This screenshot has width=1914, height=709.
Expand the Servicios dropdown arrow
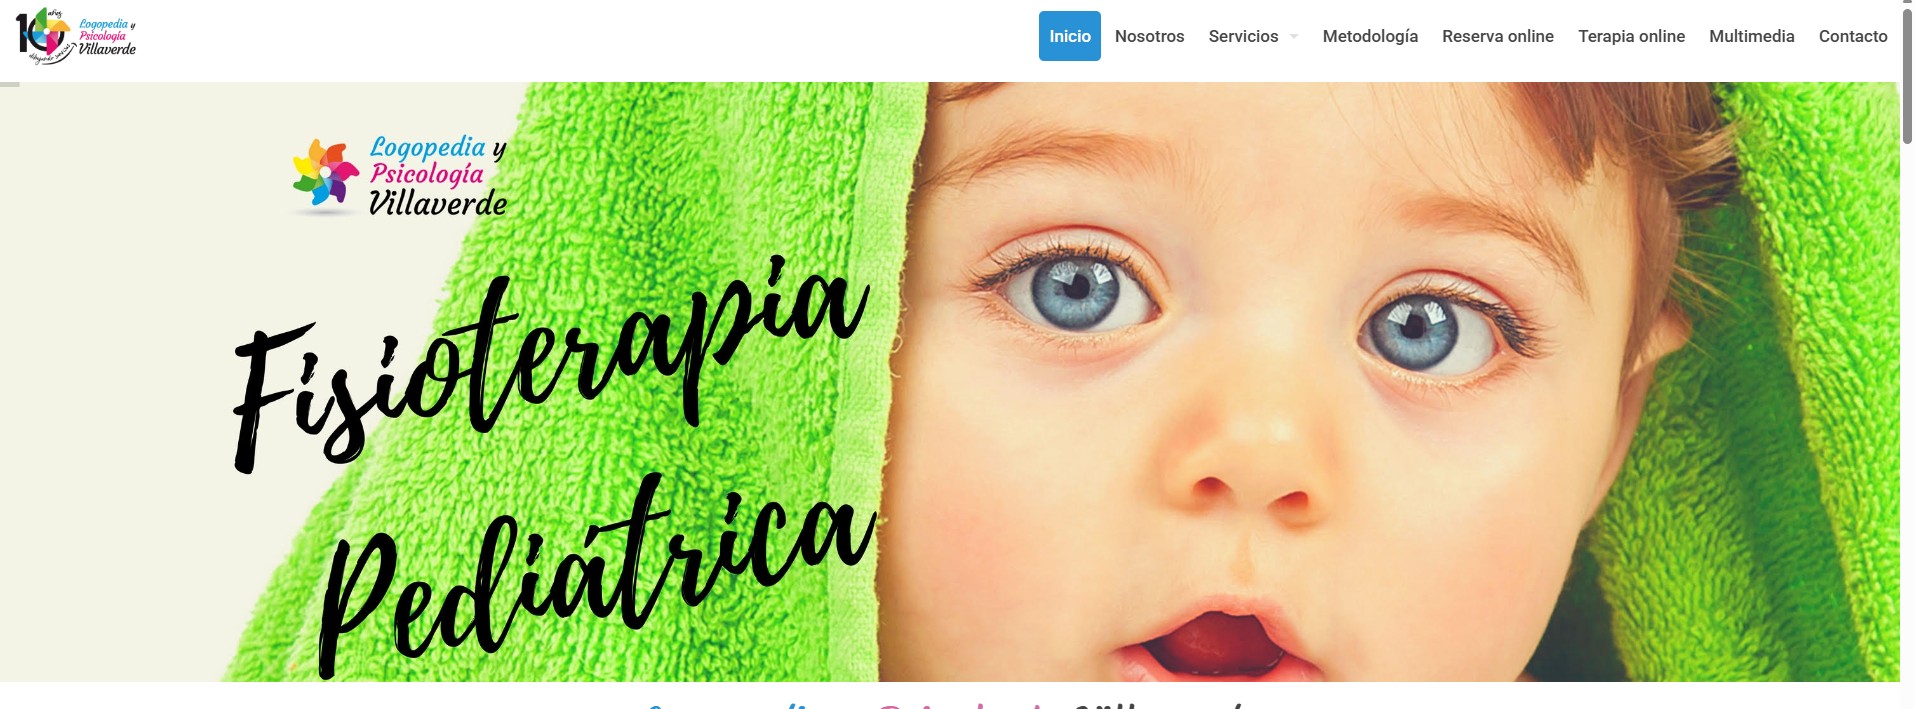click(1294, 36)
